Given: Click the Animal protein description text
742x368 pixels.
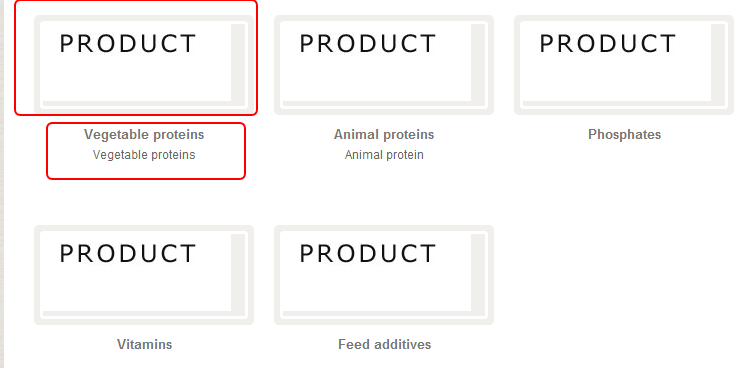Looking at the screenshot, I should pyautogui.click(x=384, y=155).
